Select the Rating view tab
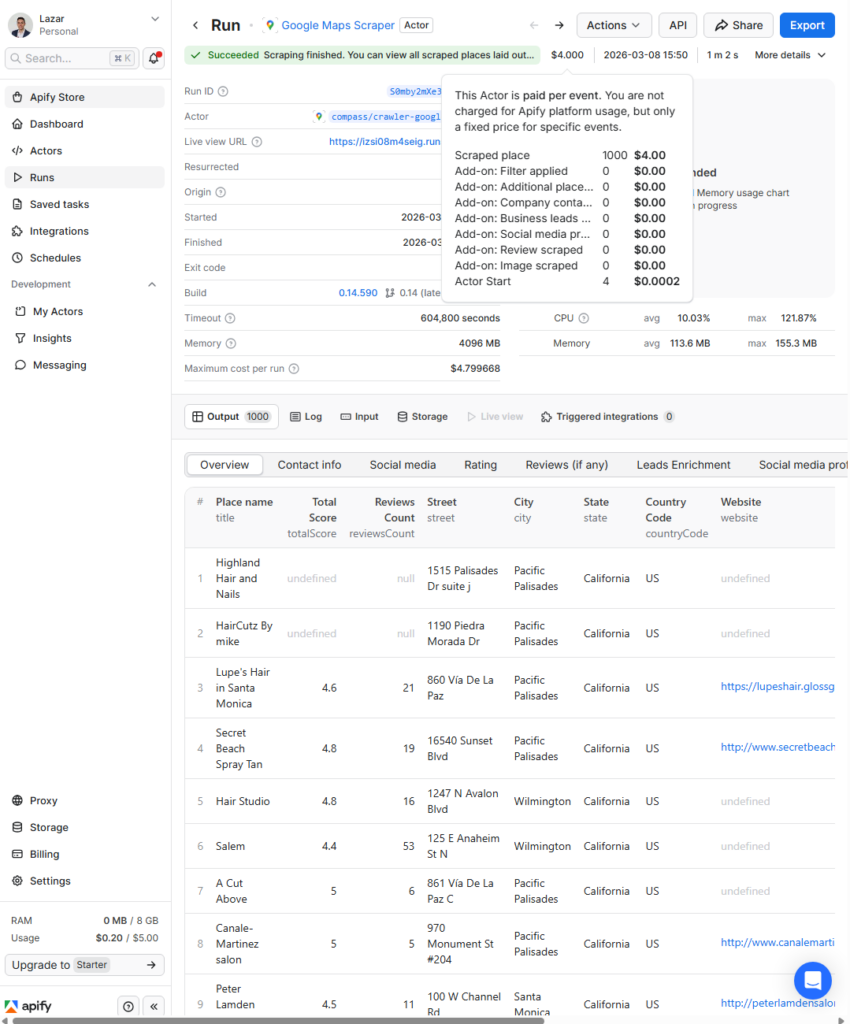 [x=480, y=465]
